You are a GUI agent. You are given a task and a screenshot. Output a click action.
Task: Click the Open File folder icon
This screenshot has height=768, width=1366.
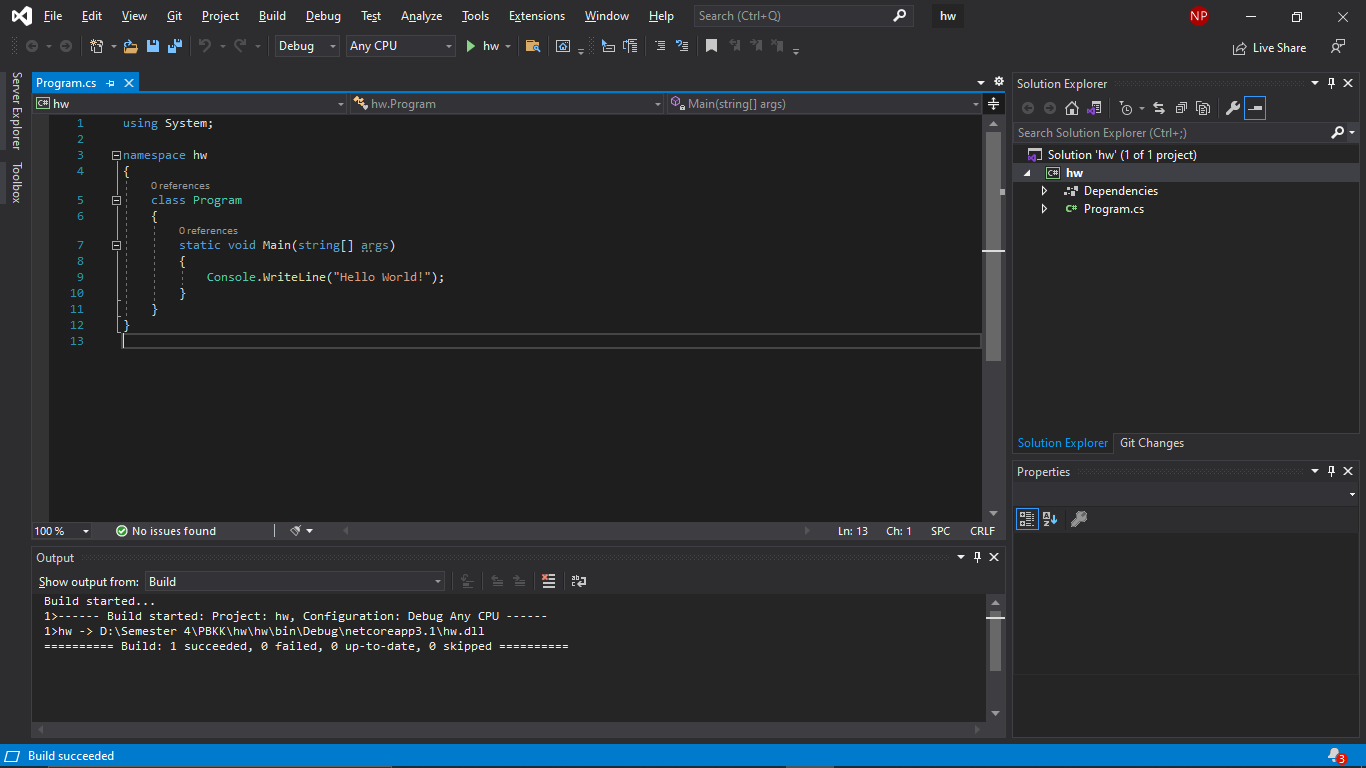[130, 46]
